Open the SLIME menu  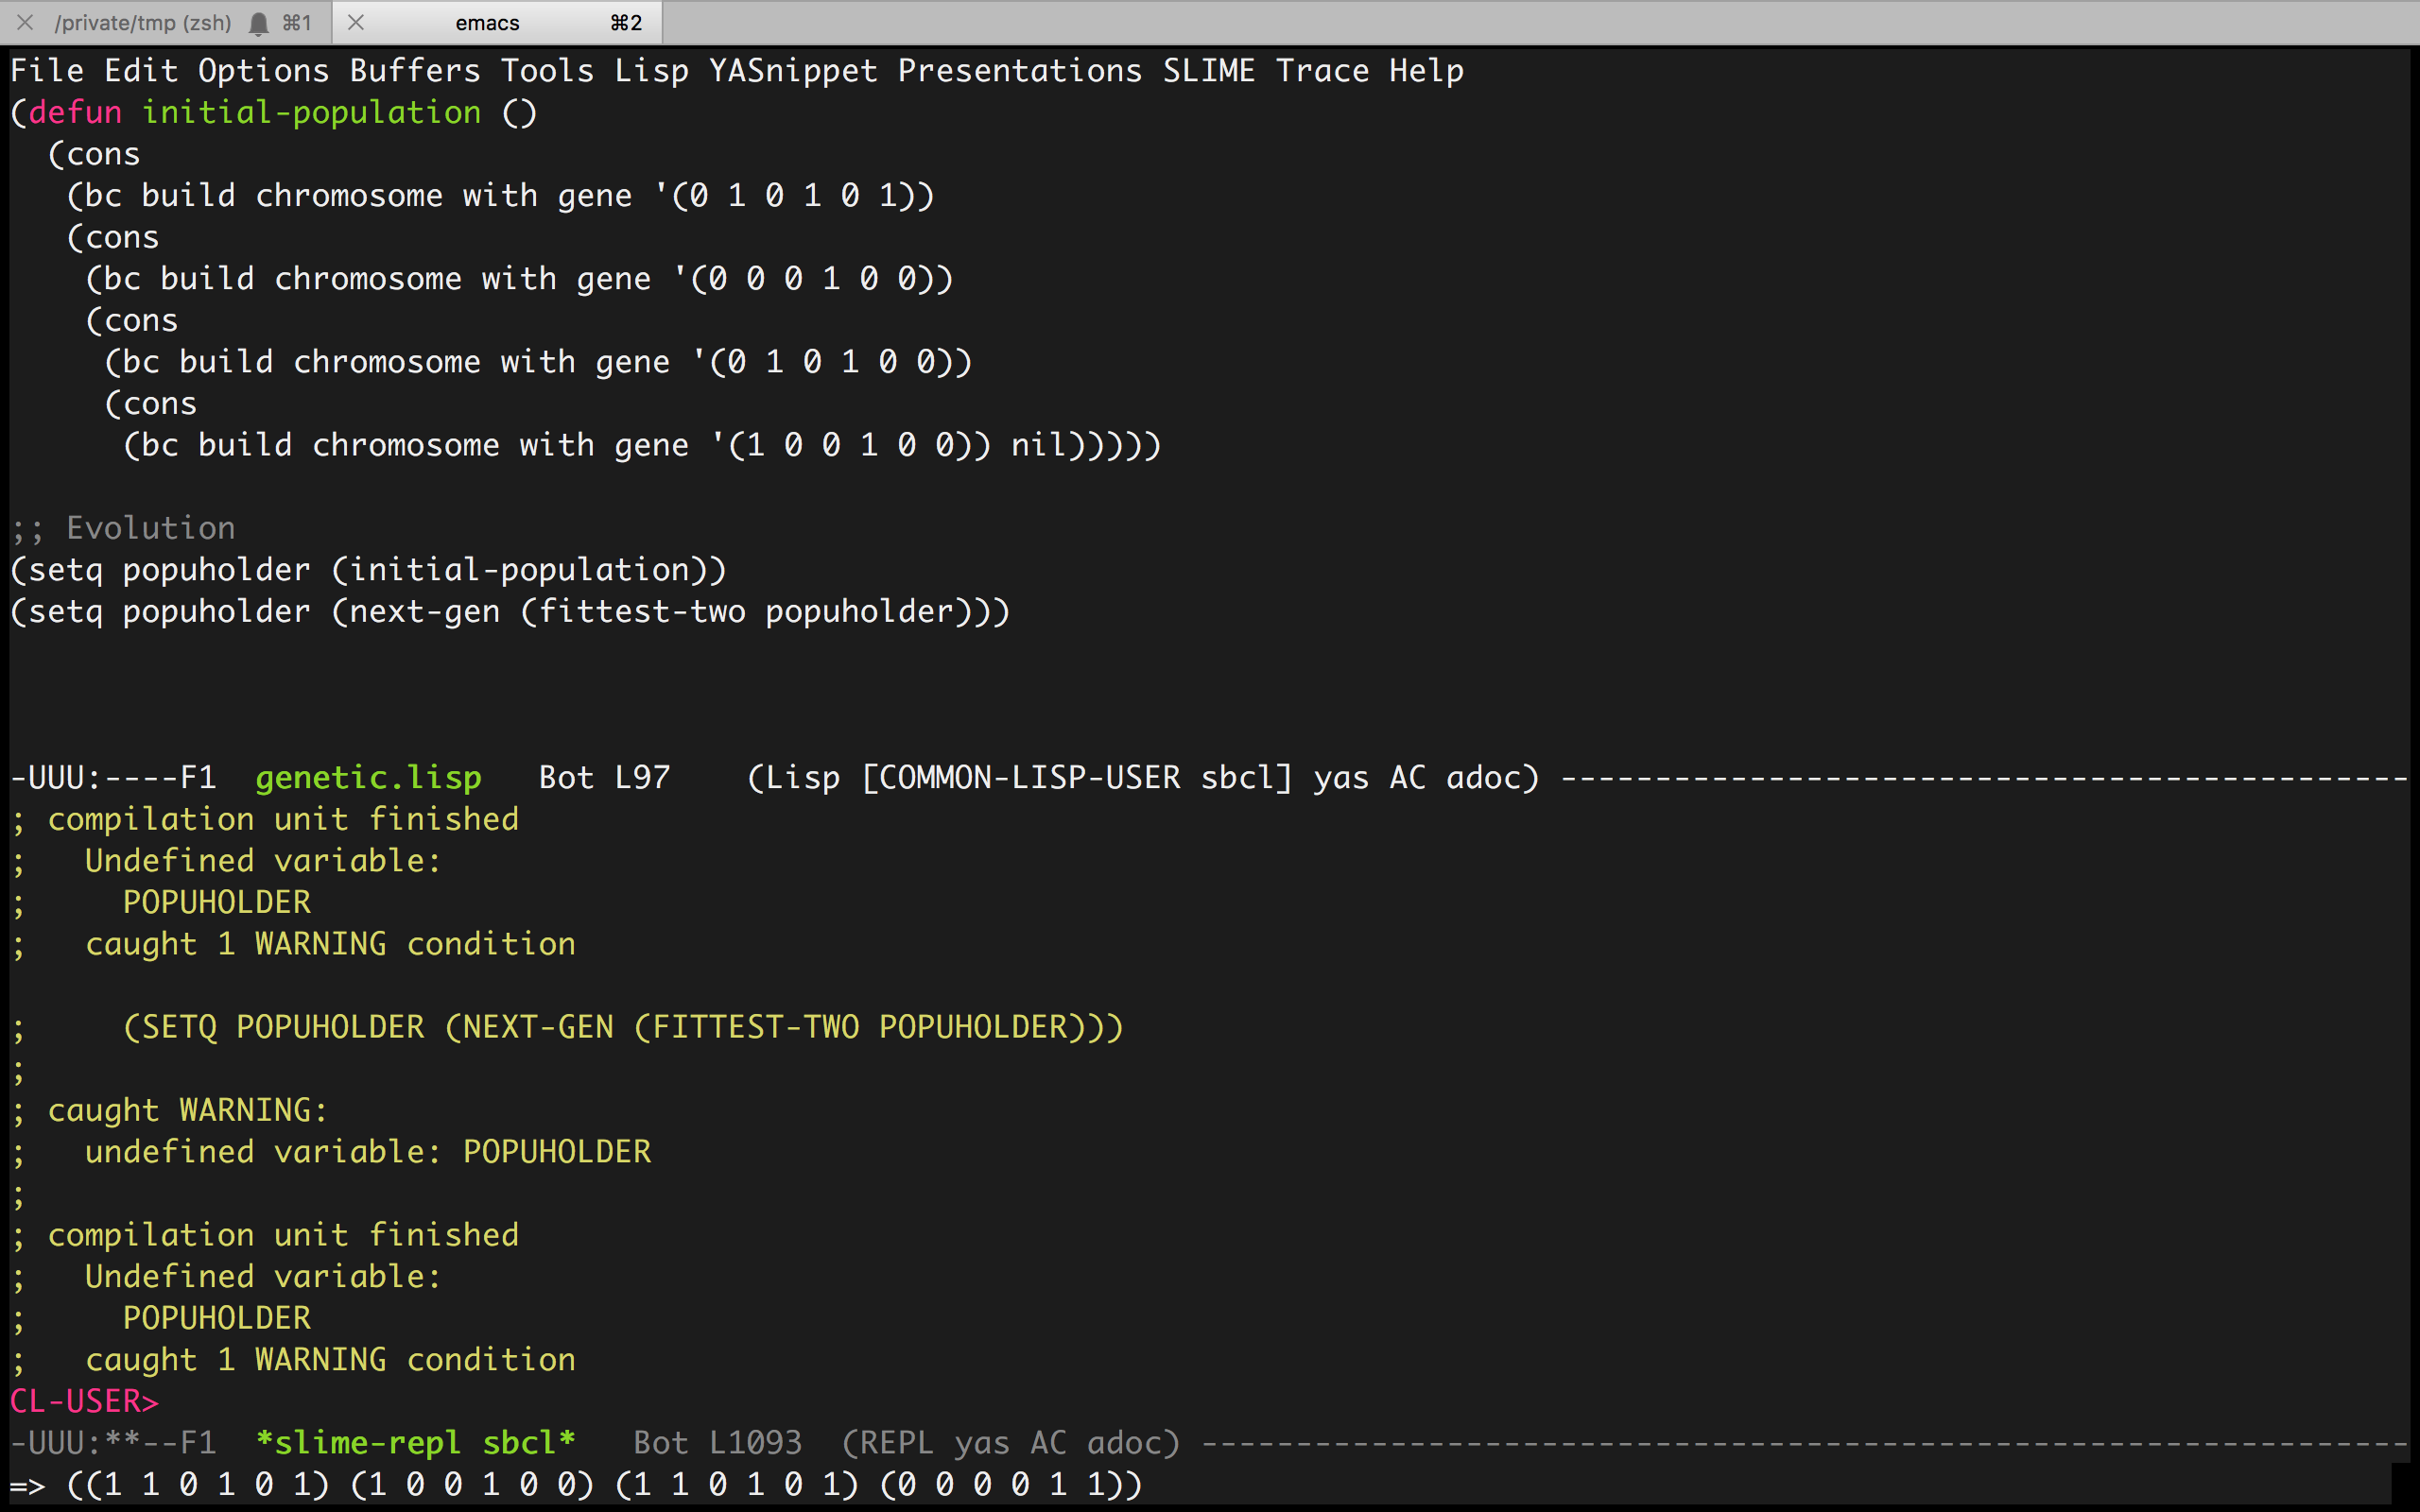click(x=1208, y=71)
